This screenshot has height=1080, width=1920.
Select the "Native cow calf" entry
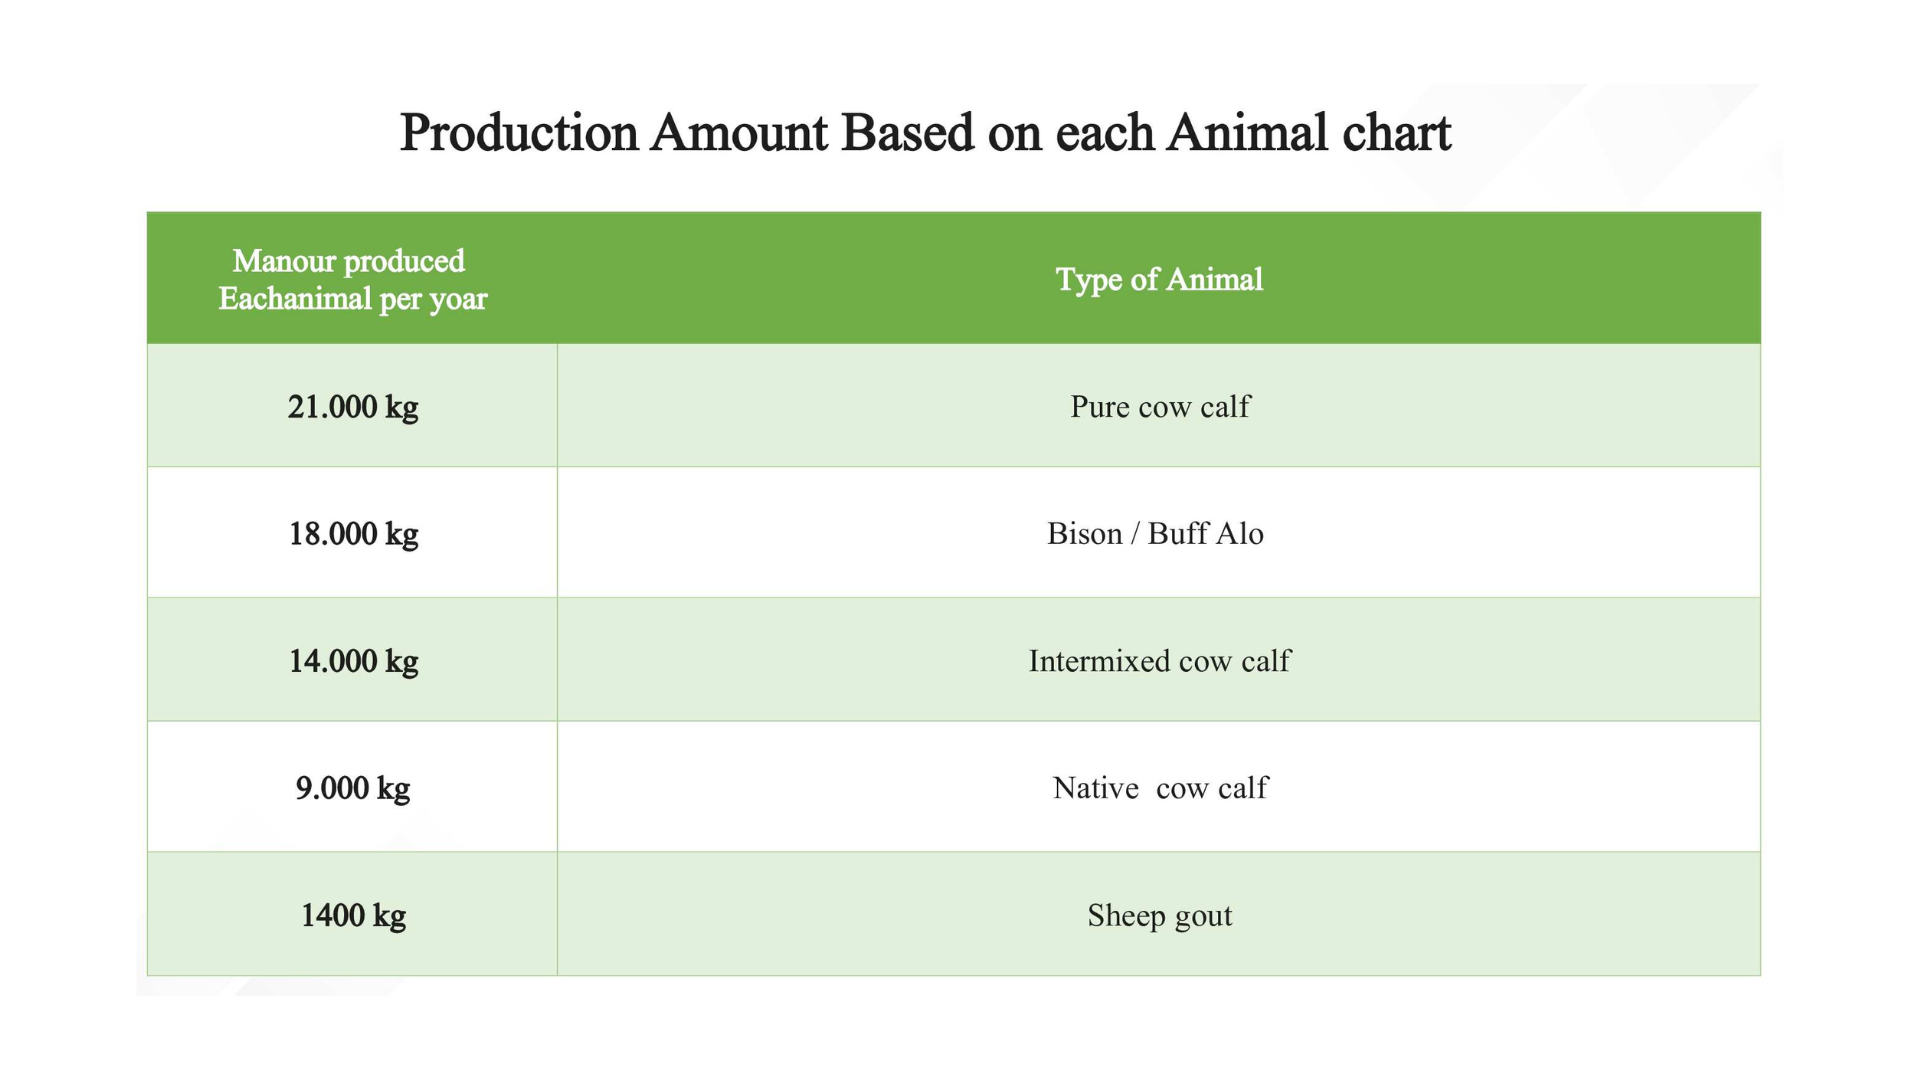[1160, 788]
